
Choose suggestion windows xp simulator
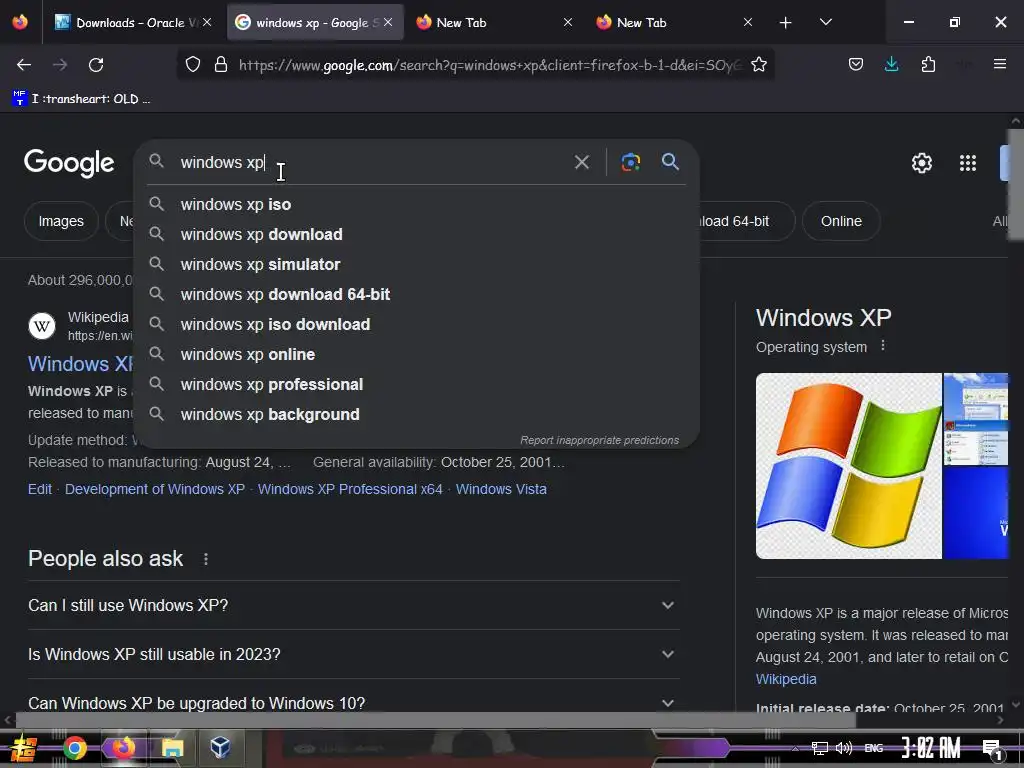pos(417,264)
